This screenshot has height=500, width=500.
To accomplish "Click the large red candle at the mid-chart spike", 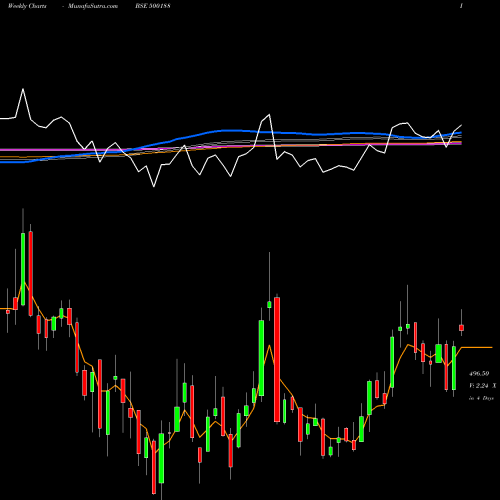I will (277, 359).
